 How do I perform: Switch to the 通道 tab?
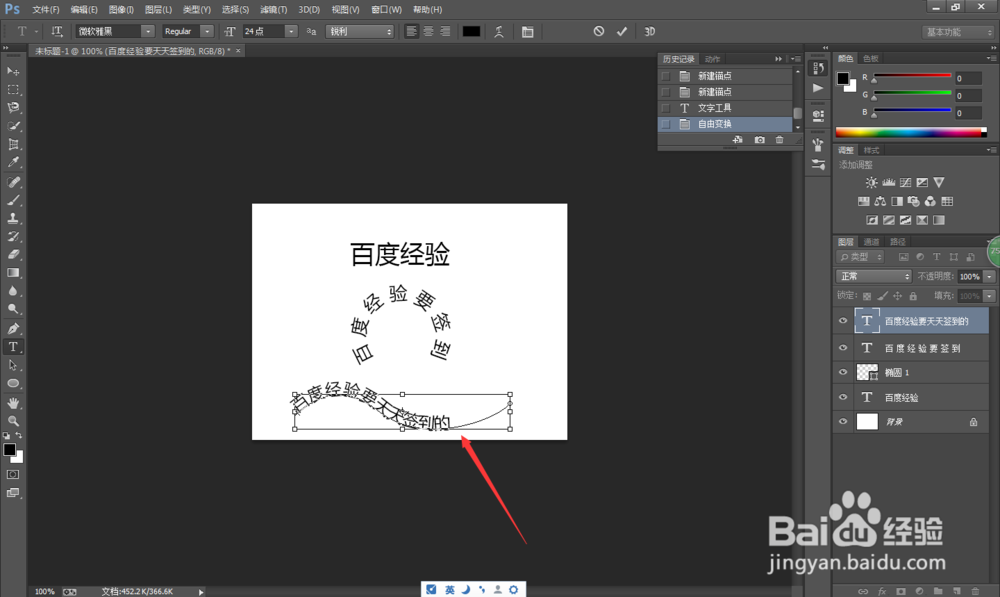click(871, 242)
